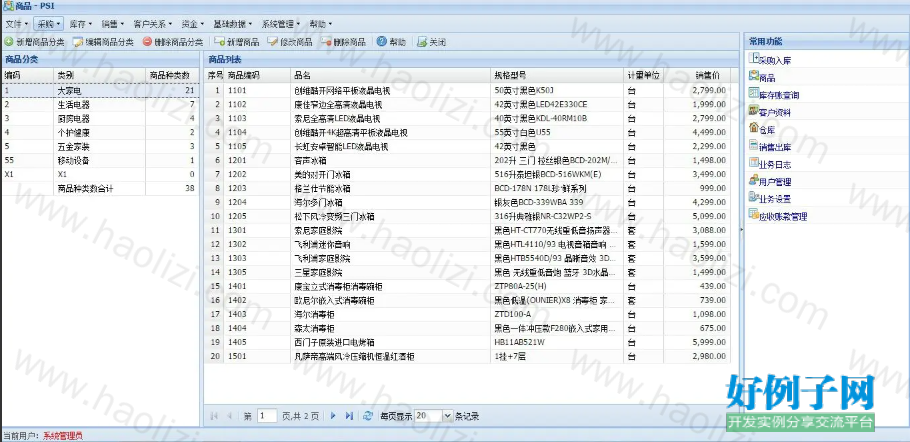Open the 库存 menu
Screen dimensions: 910x442
click(80, 24)
